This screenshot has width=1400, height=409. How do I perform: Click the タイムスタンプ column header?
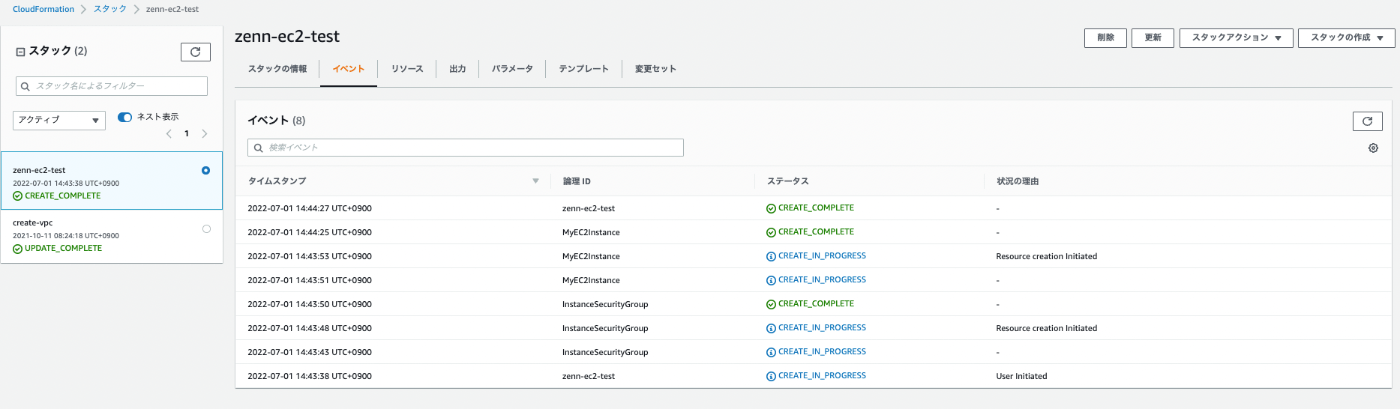coord(277,181)
